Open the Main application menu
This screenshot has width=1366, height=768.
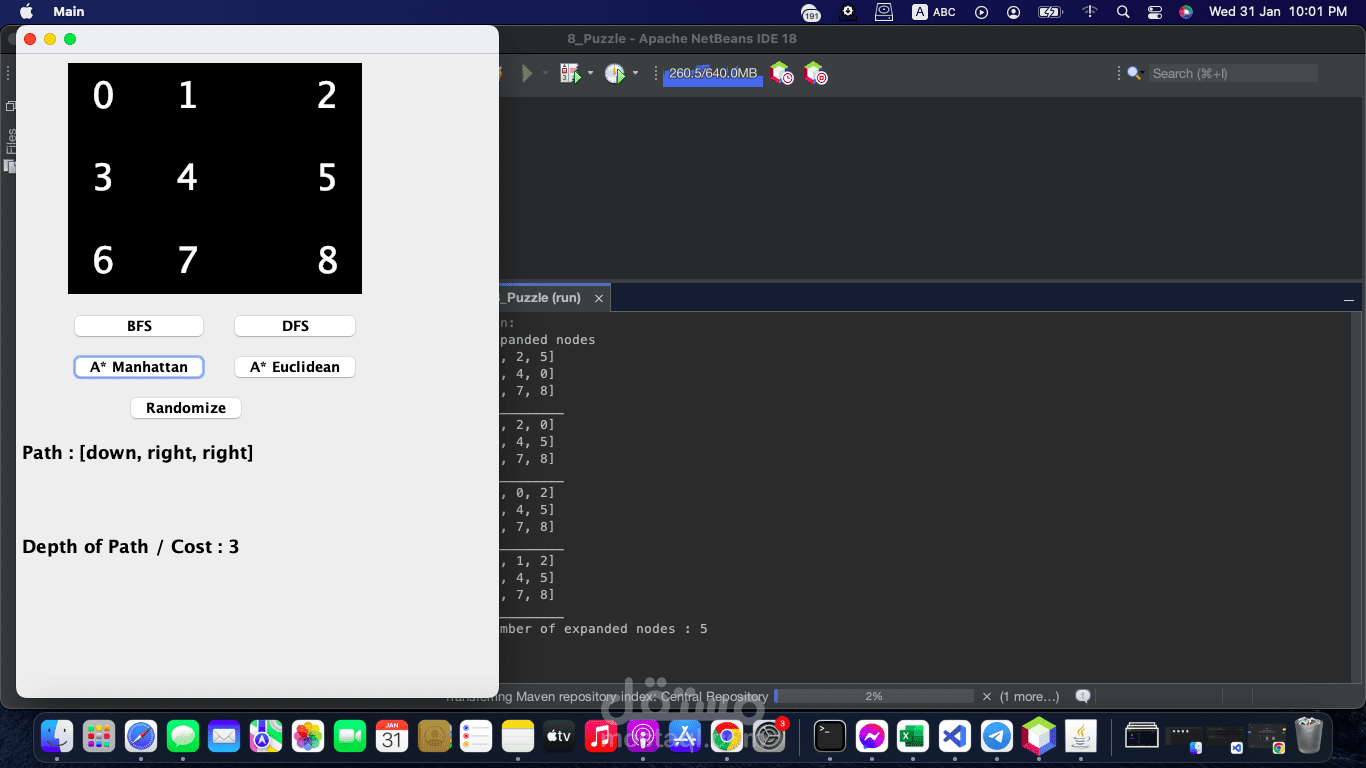[69, 12]
